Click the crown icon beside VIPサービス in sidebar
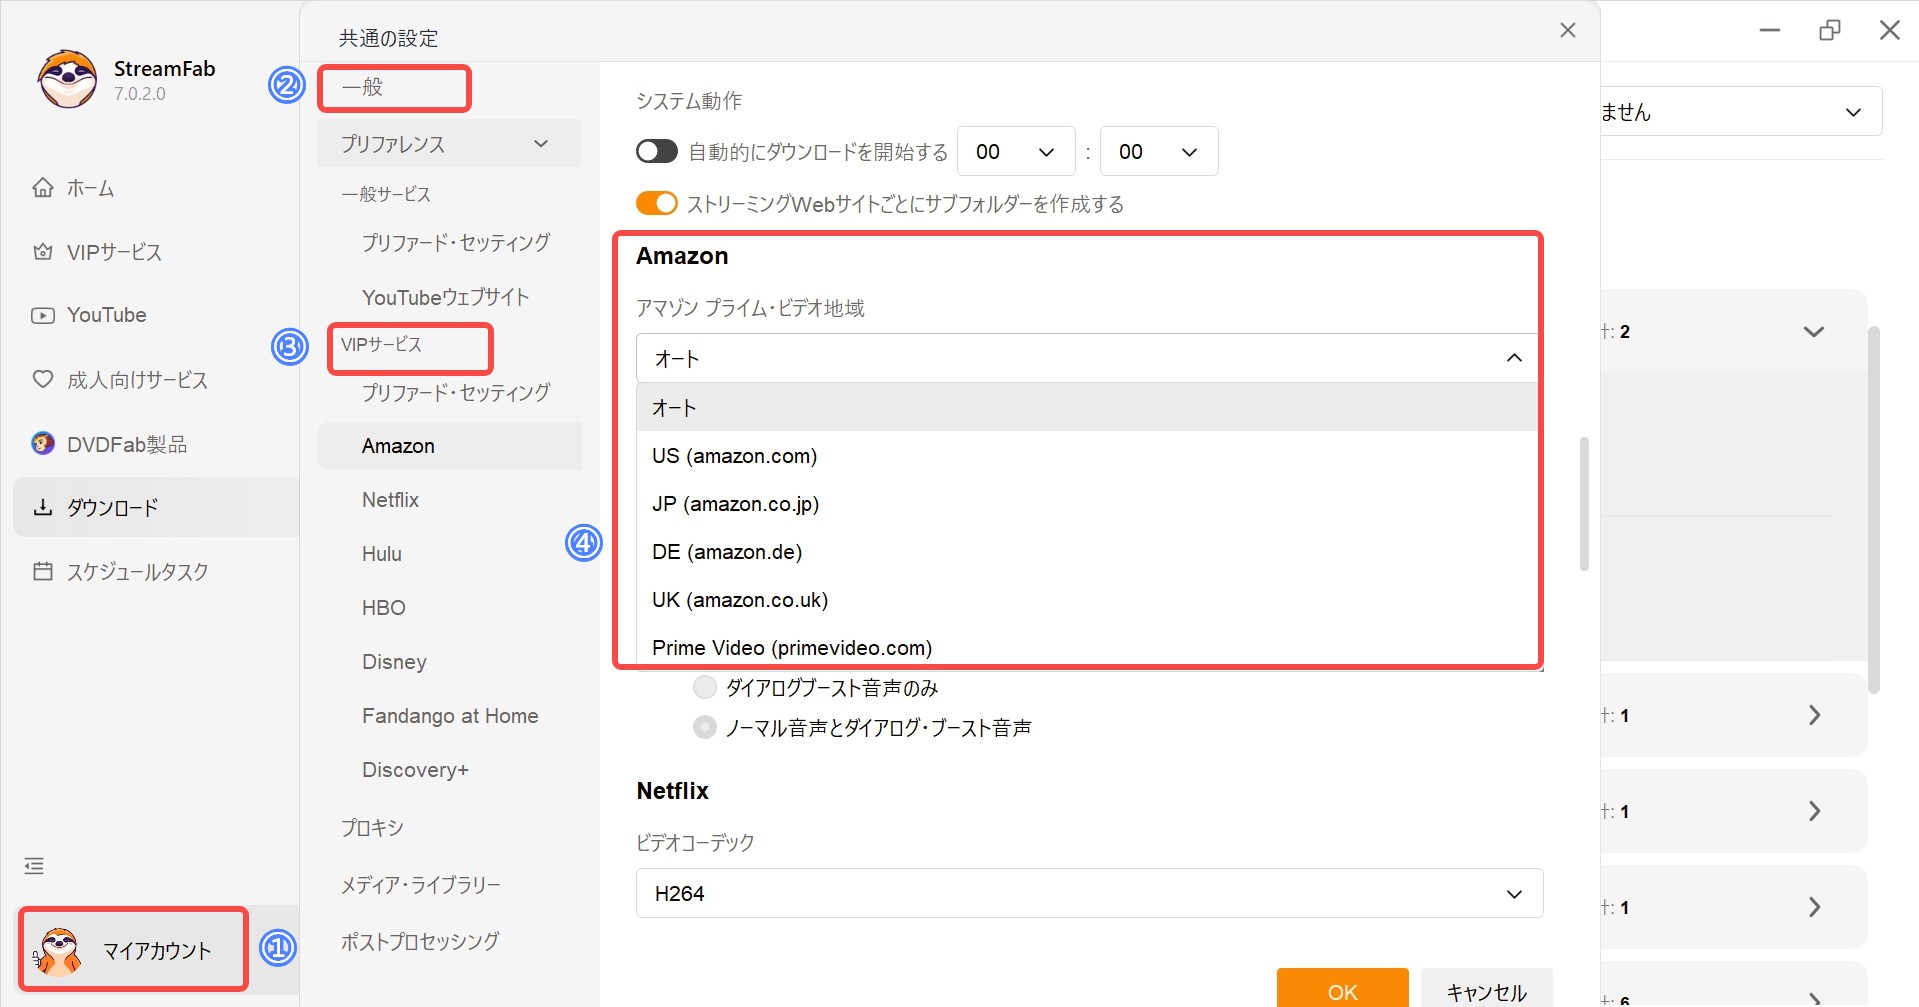This screenshot has width=1919, height=1007. coord(43,252)
